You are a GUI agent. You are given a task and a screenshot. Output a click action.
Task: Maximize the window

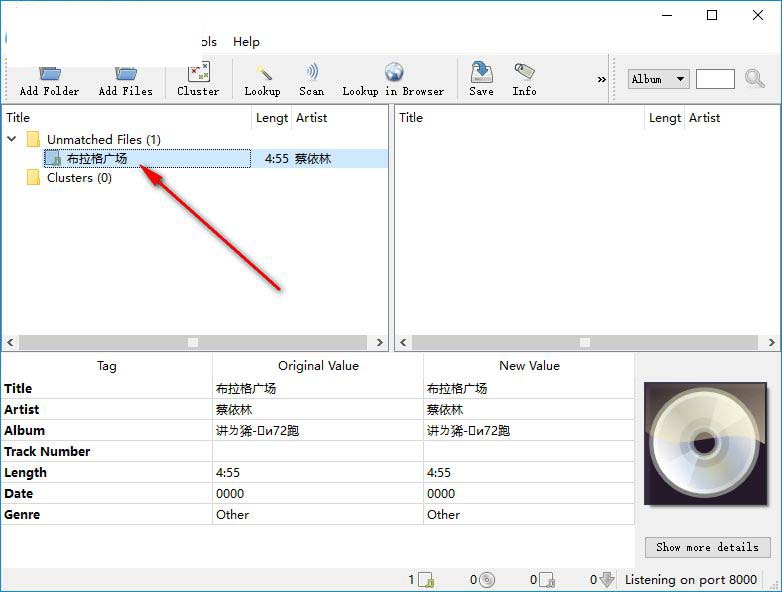click(x=712, y=15)
